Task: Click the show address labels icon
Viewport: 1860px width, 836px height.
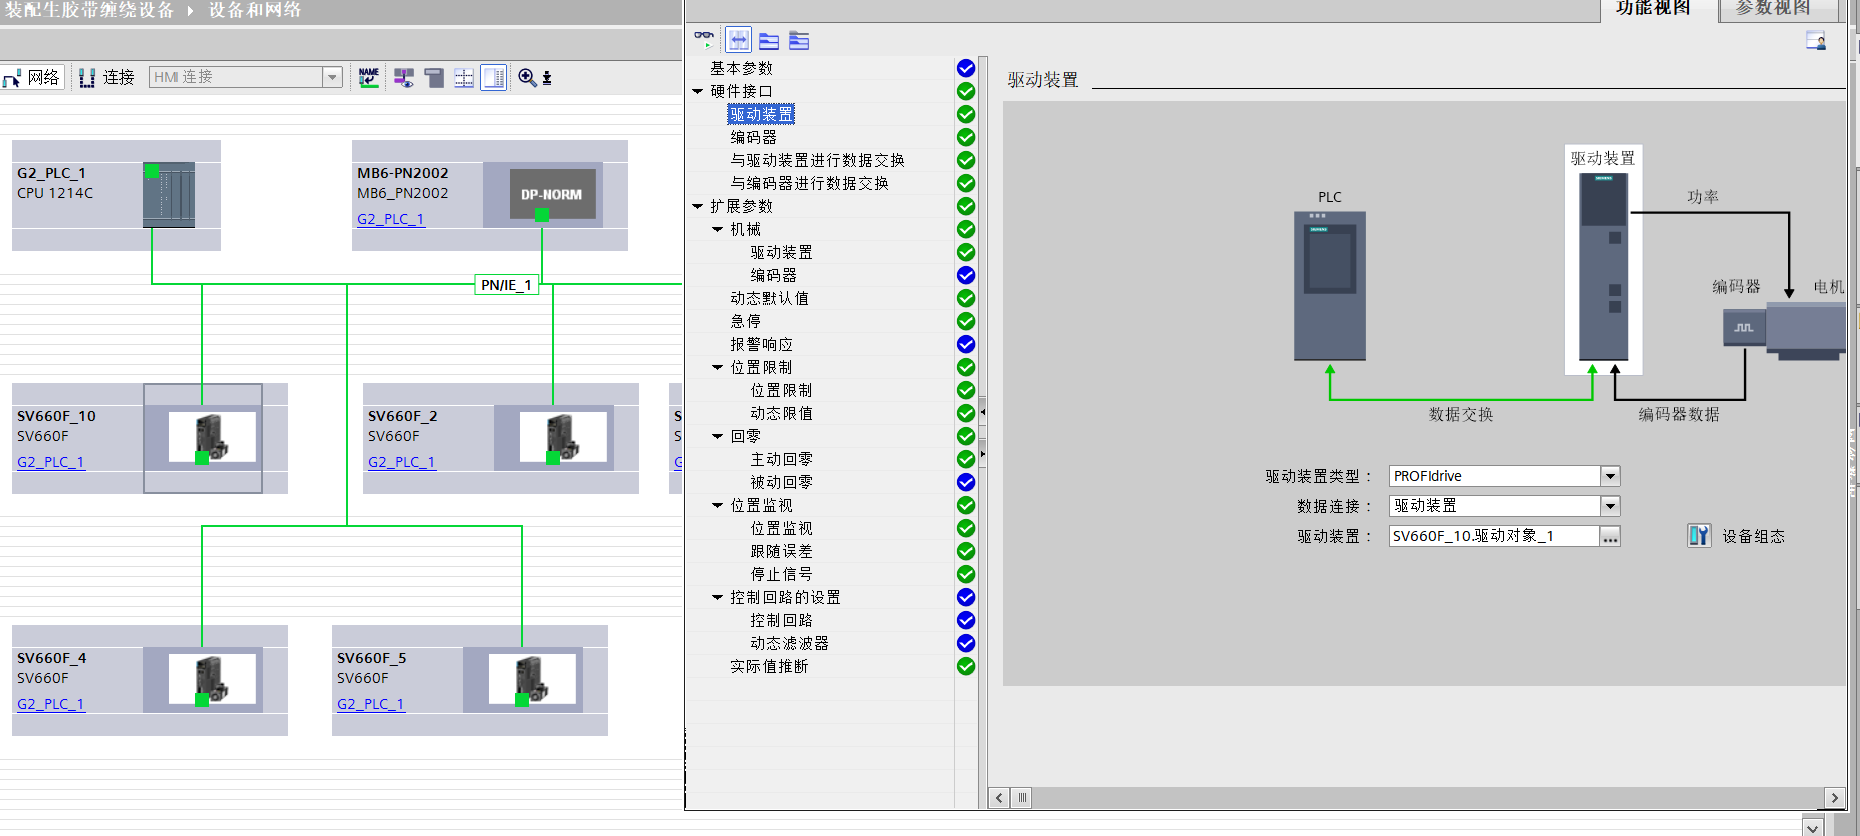Action: (x=404, y=78)
